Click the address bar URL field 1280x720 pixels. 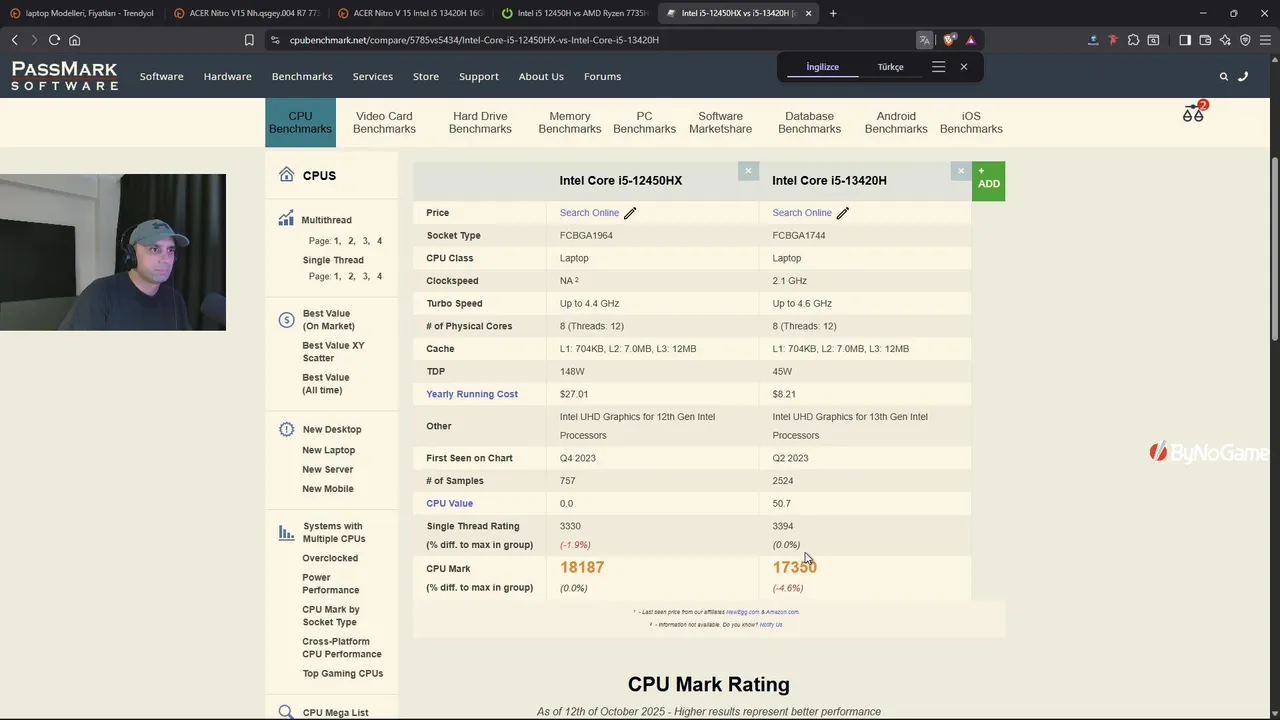[x=590, y=40]
